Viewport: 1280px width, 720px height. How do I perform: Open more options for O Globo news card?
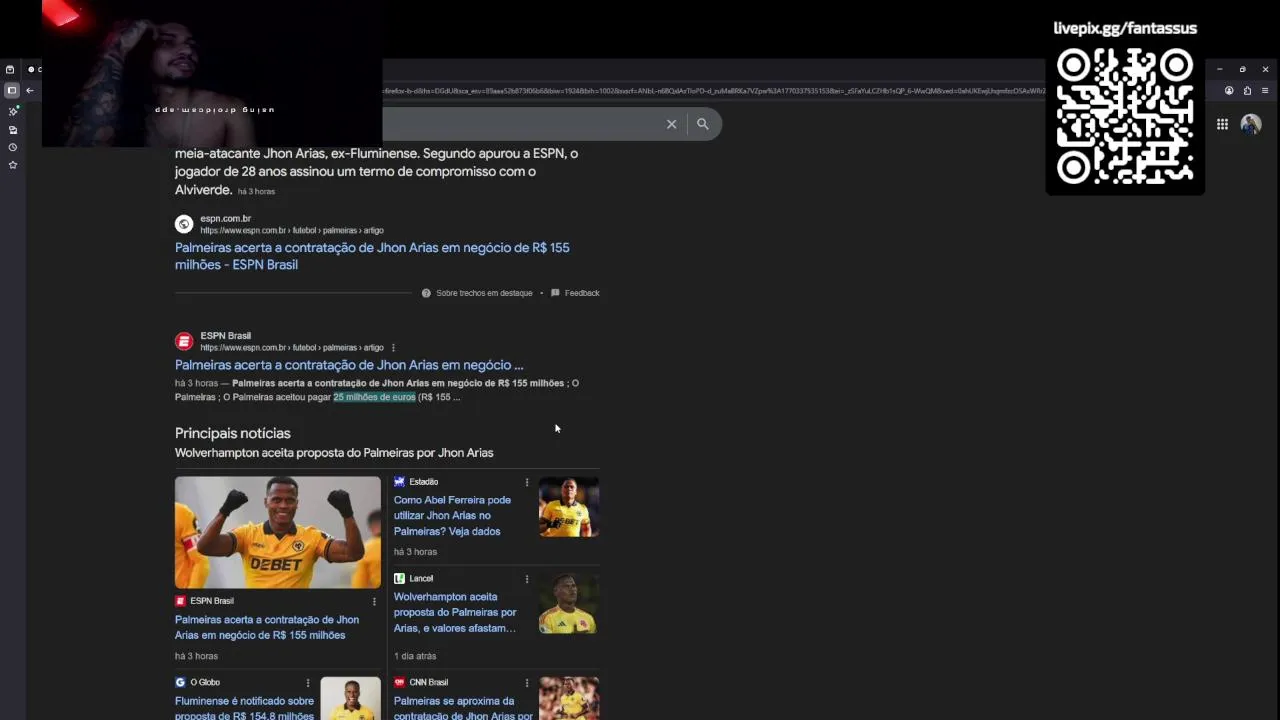coord(308,682)
